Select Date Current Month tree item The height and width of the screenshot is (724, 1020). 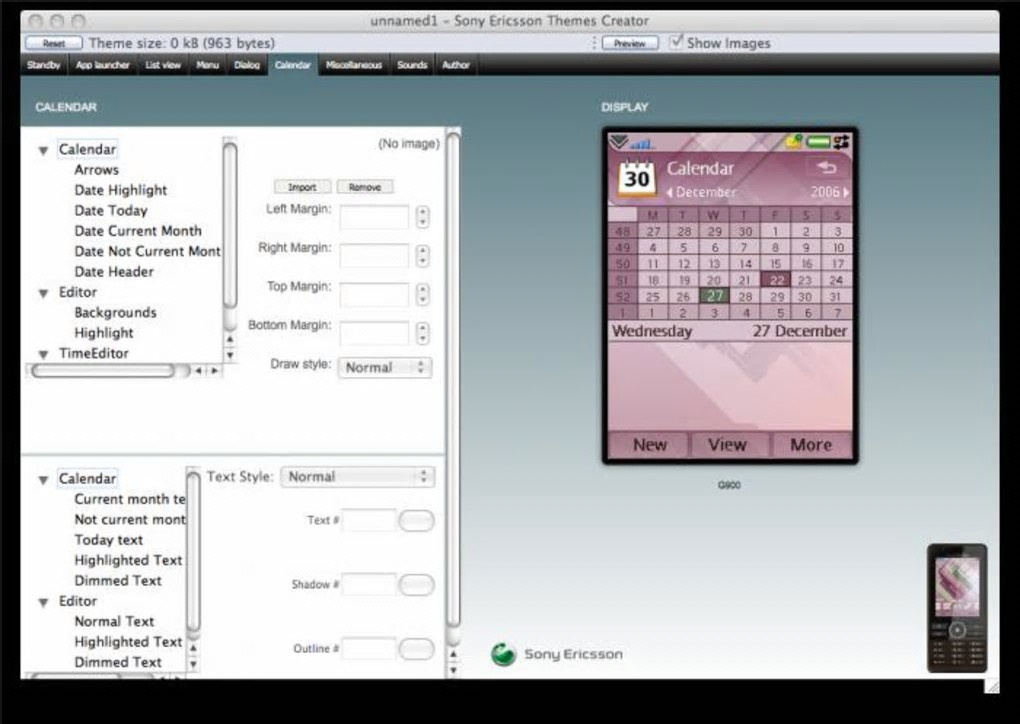(138, 231)
